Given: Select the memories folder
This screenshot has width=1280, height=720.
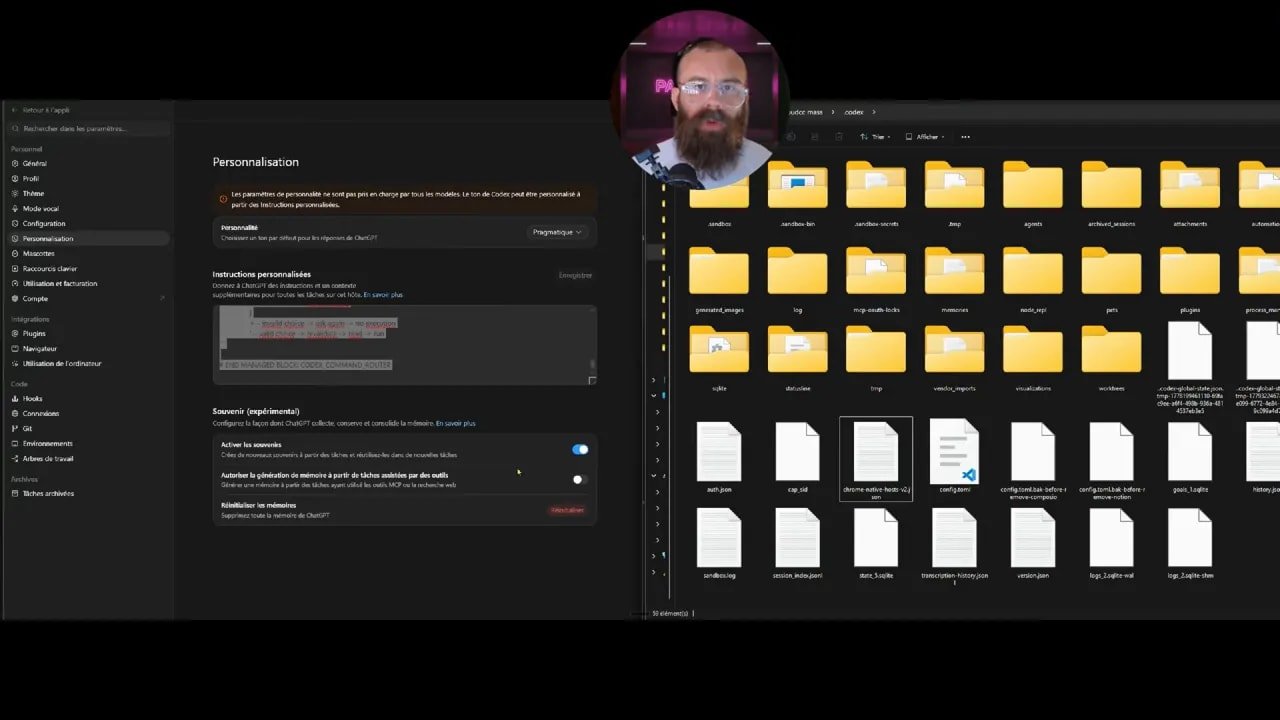Looking at the screenshot, I should [x=954, y=280].
